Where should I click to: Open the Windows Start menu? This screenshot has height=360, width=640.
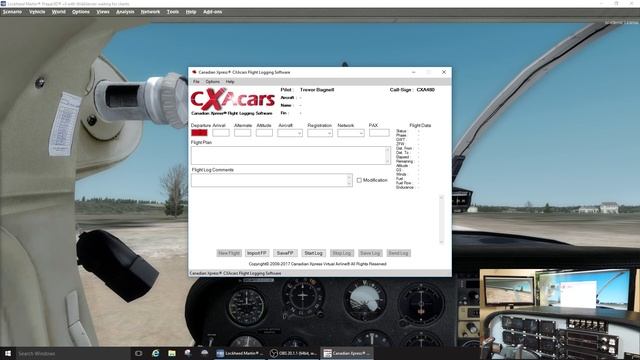[x=8, y=353]
